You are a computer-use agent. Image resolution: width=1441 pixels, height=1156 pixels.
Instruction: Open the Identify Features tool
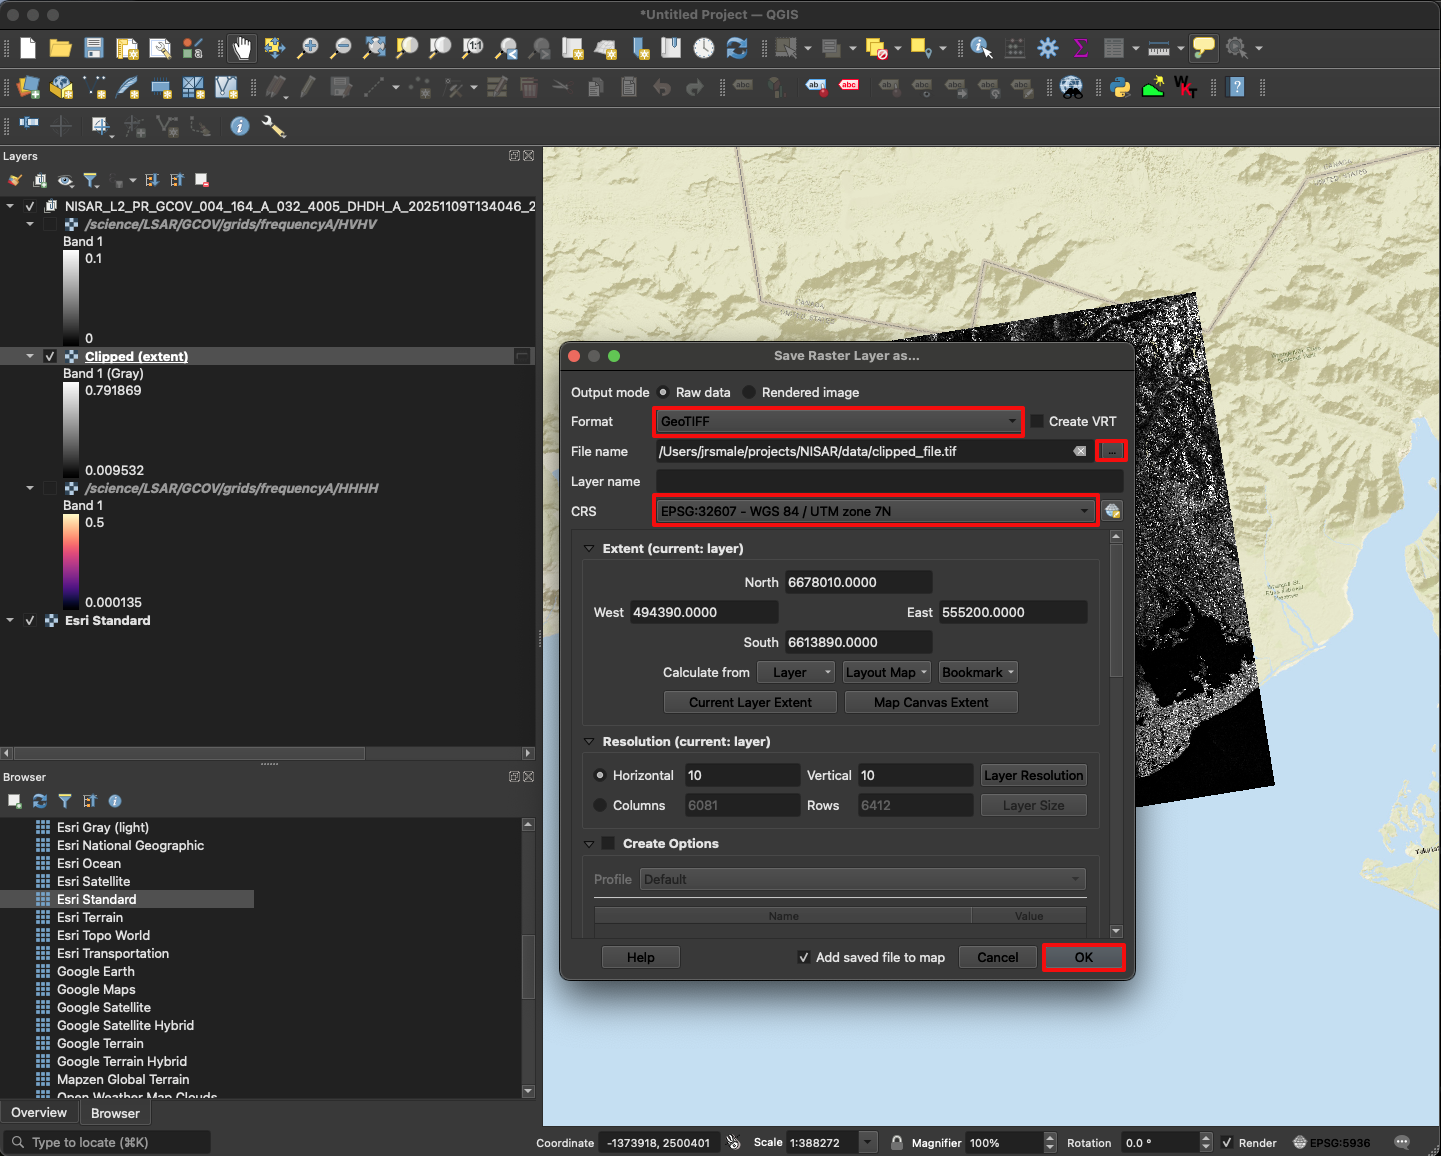click(980, 47)
